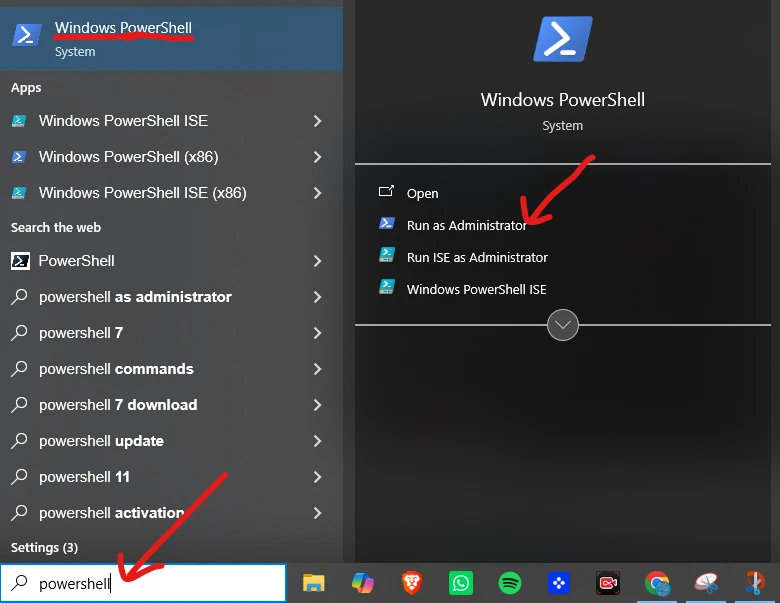The height and width of the screenshot is (603, 780).
Task: Click magnifier icon beside powershell 7 download
Action: 19,404
